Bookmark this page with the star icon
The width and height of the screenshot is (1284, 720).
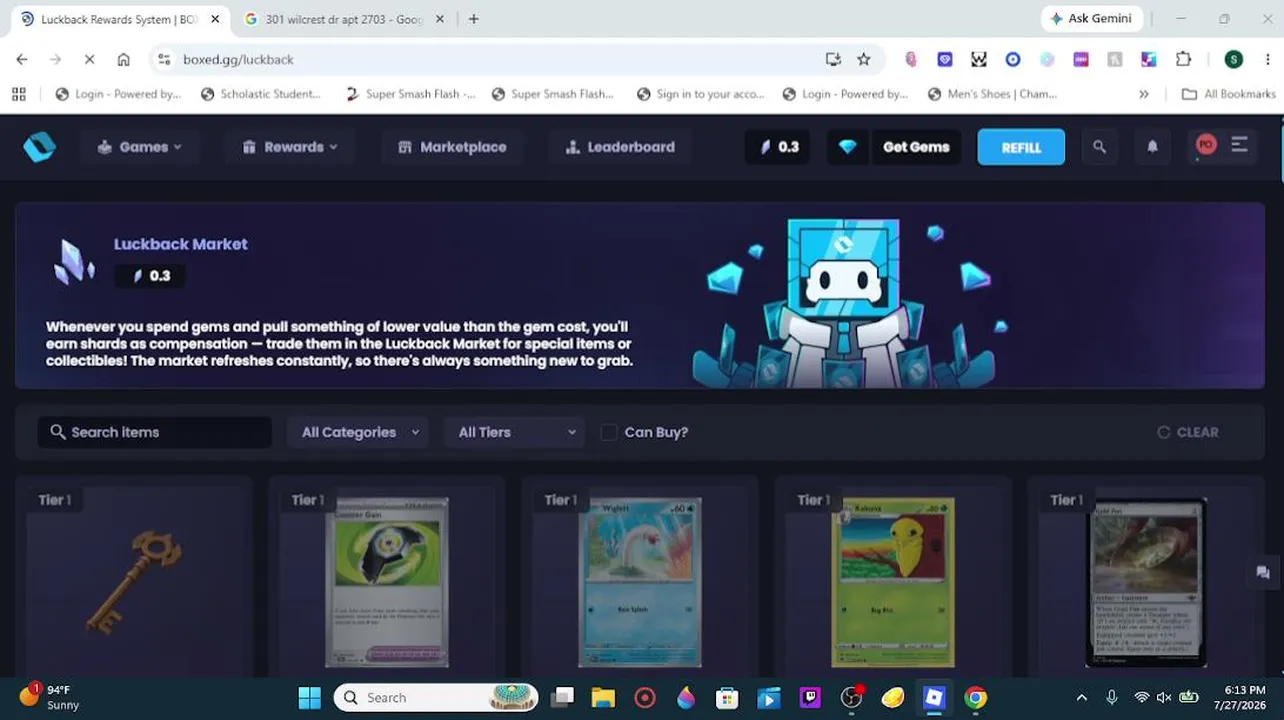tap(864, 60)
